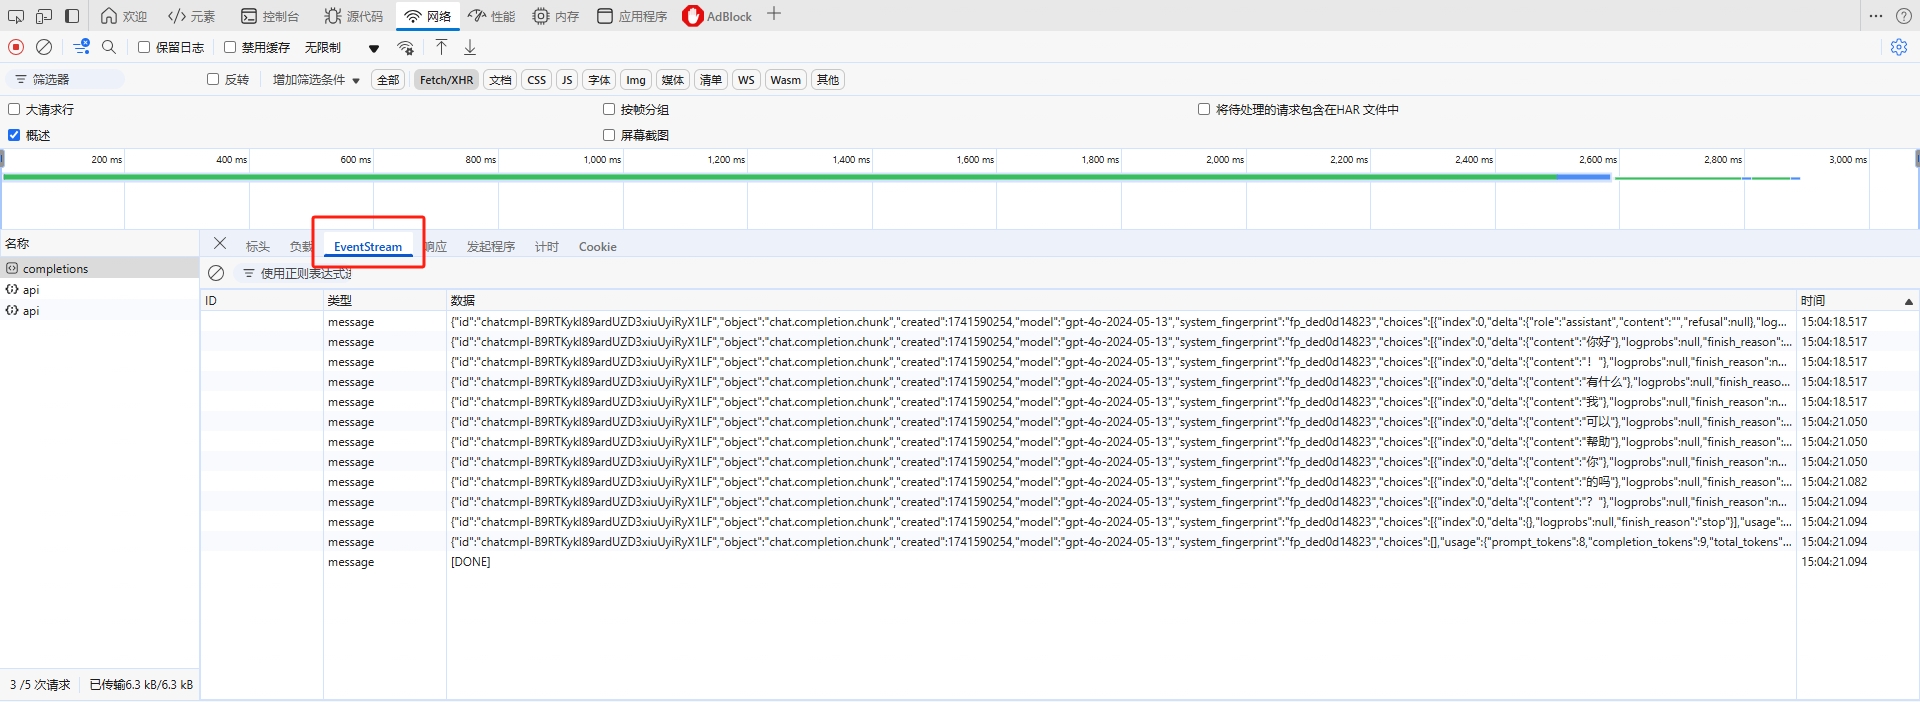Open the 发起程序 tab
The height and width of the screenshot is (702, 1920).
point(491,246)
